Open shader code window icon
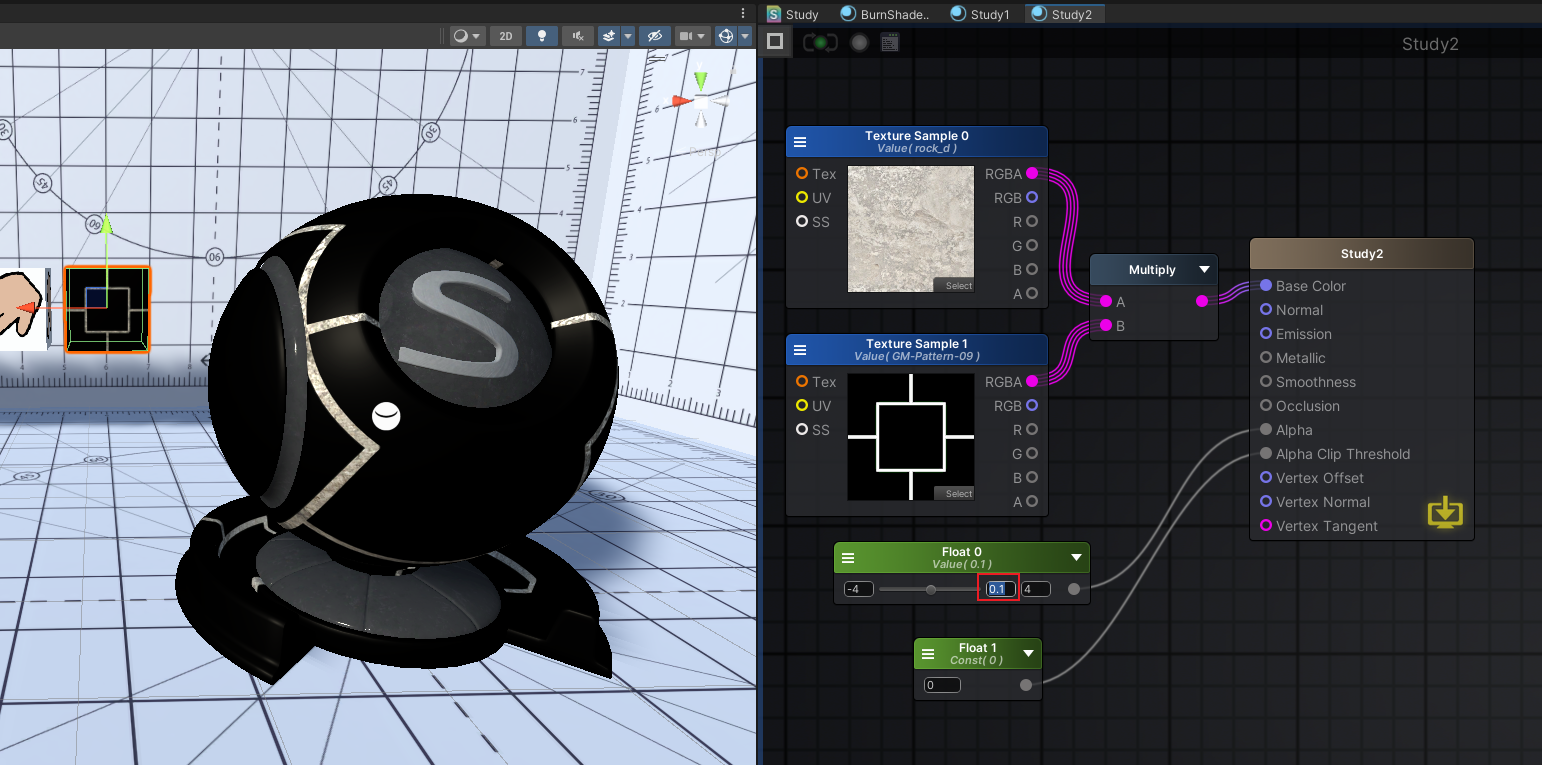Image resolution: width=1542 pixels, height=765 pixels. pos(890,42)
